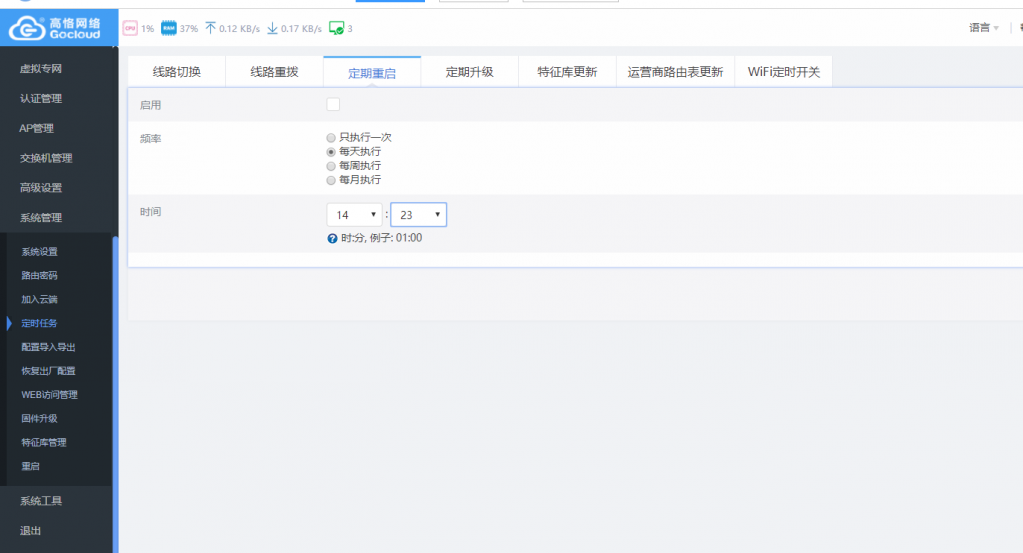The height and width of the screenshot is (553, 1023).
Task: Expand the 语言 language dropdown
Action: click(983, 28)
